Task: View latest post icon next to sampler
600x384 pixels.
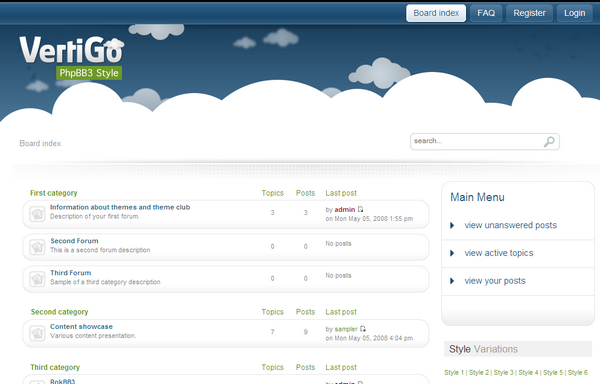Action: point(363,329)
